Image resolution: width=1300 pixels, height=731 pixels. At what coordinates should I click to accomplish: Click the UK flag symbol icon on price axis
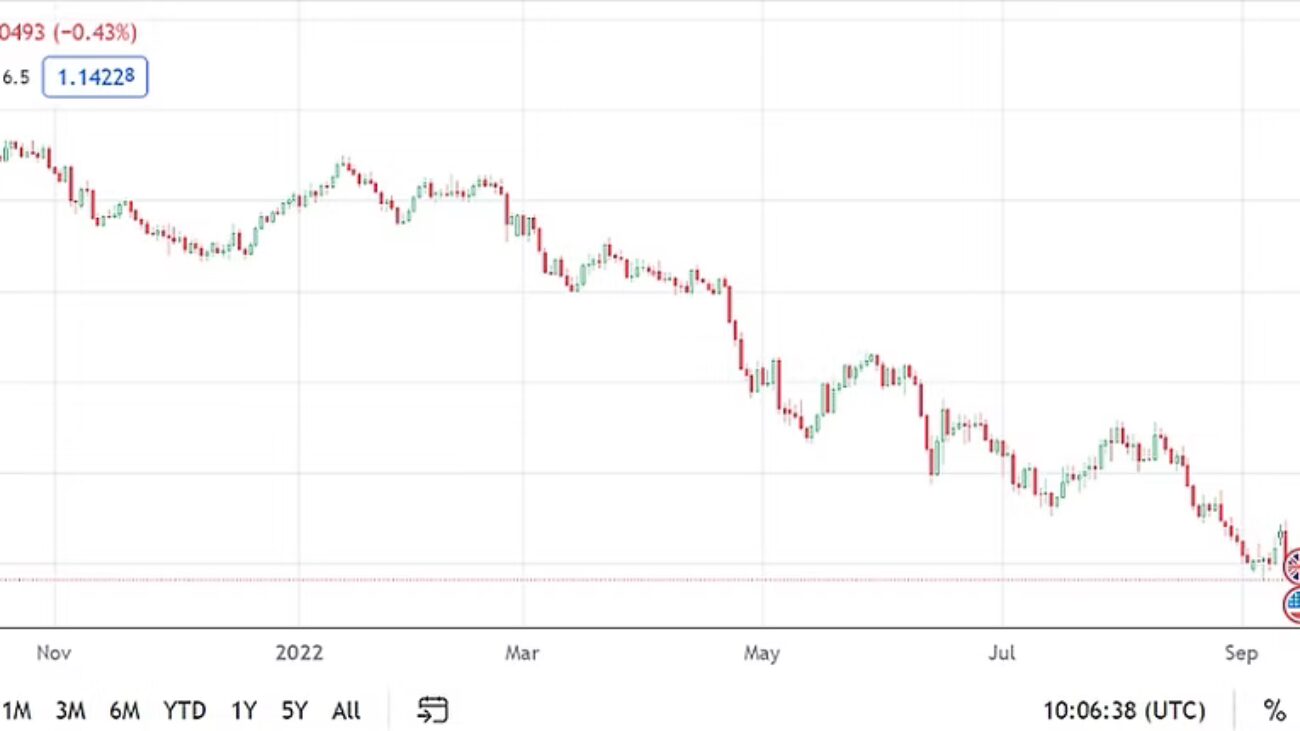pos(1292,566)
